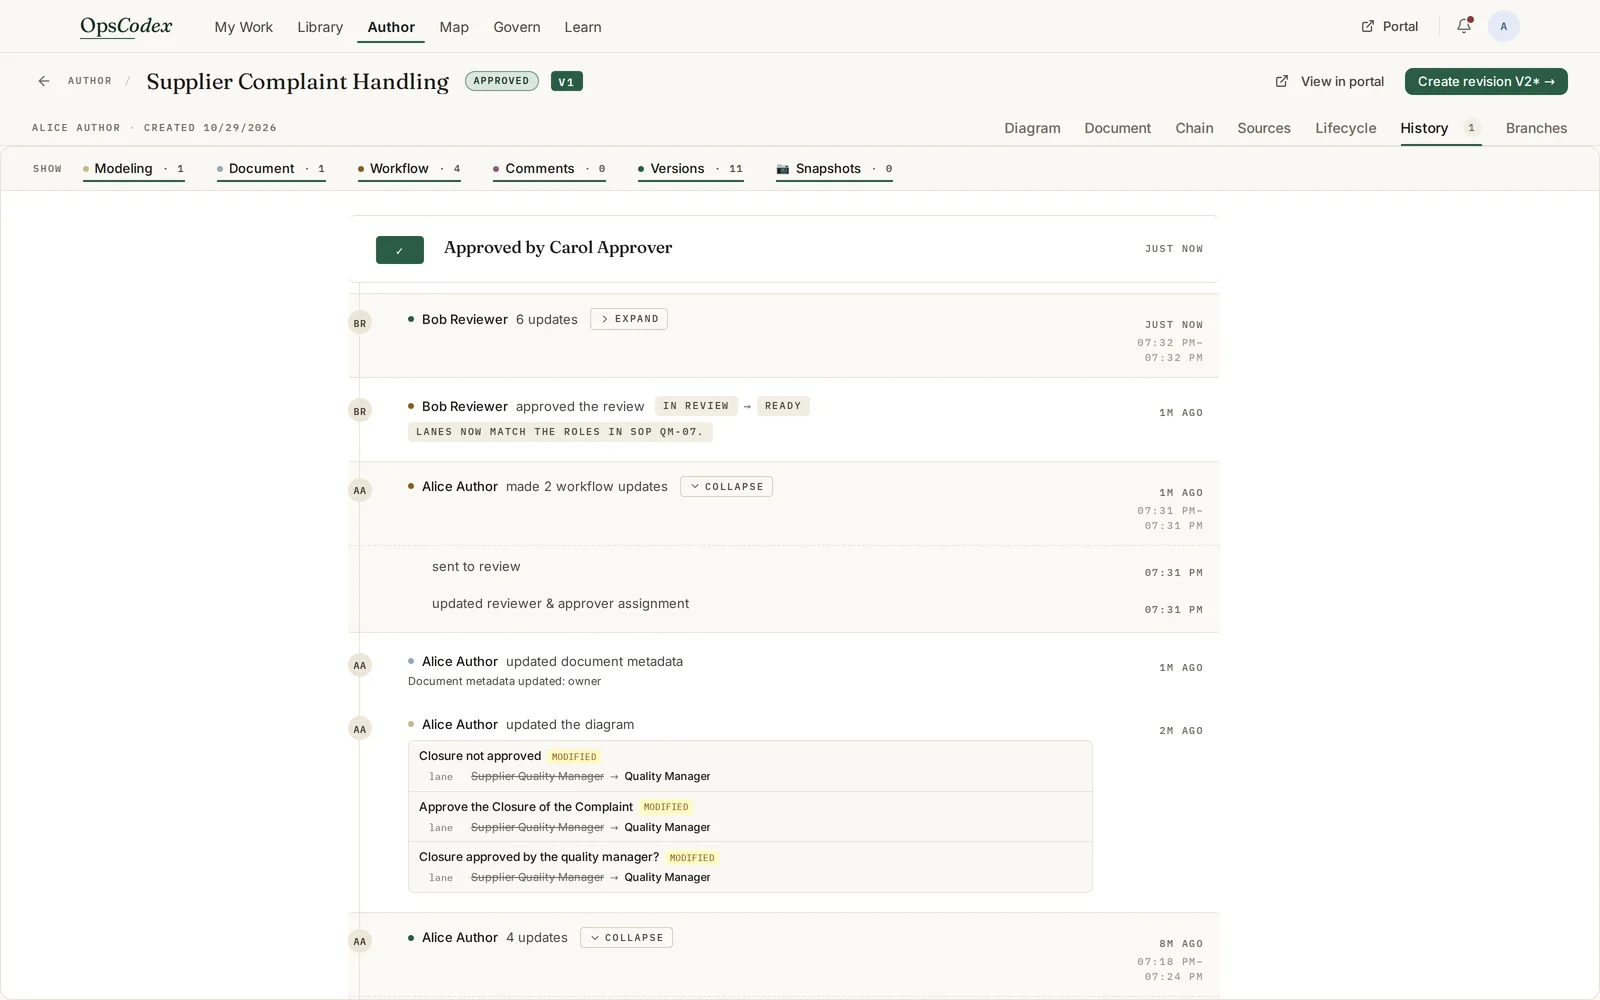
Task: Click 'Approve the Closure of the Complaint' row
Action: tap(750, 817)
